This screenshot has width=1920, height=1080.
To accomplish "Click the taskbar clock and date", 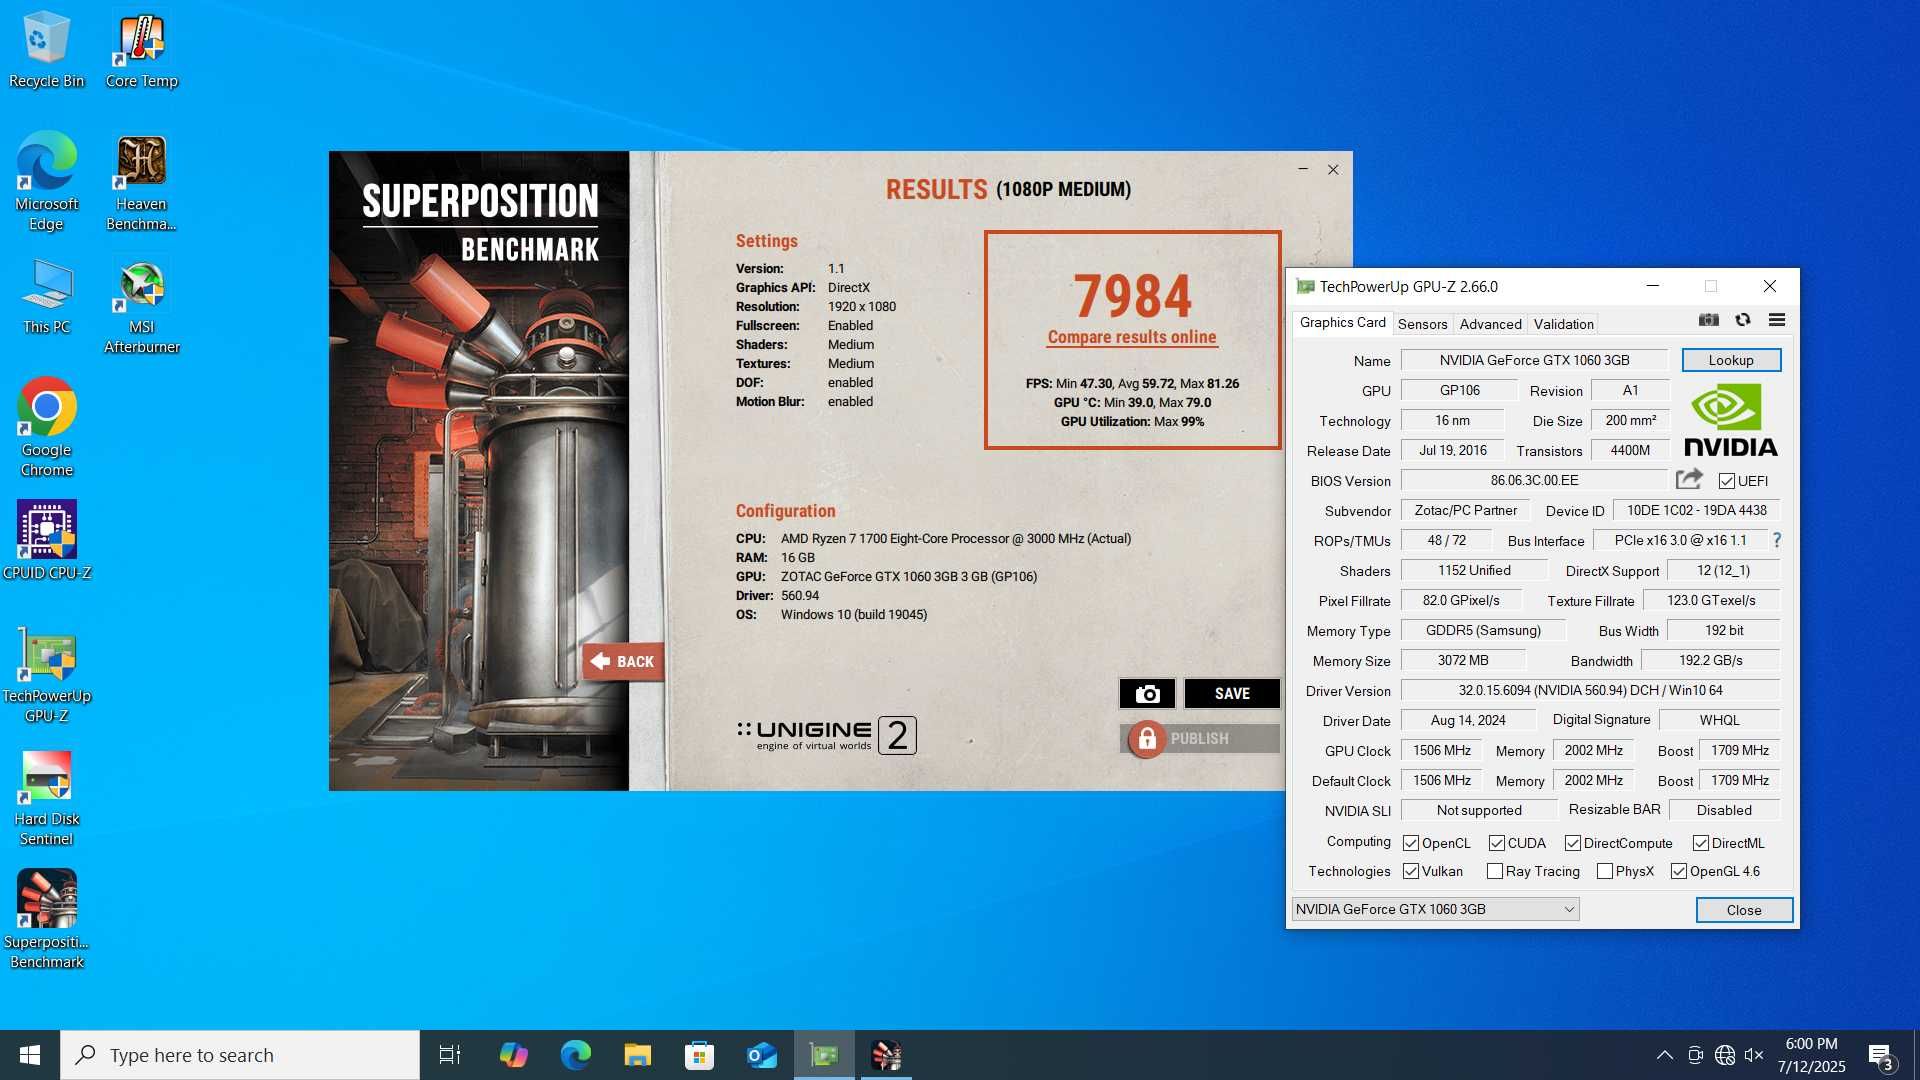I will [1811, 1055].
